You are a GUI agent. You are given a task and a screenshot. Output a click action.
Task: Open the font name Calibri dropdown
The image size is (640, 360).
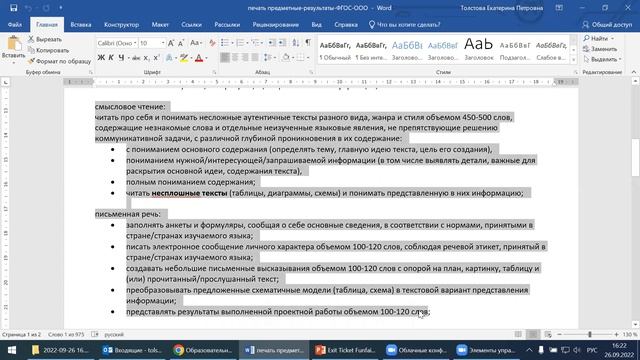click(x=135, y=43)
